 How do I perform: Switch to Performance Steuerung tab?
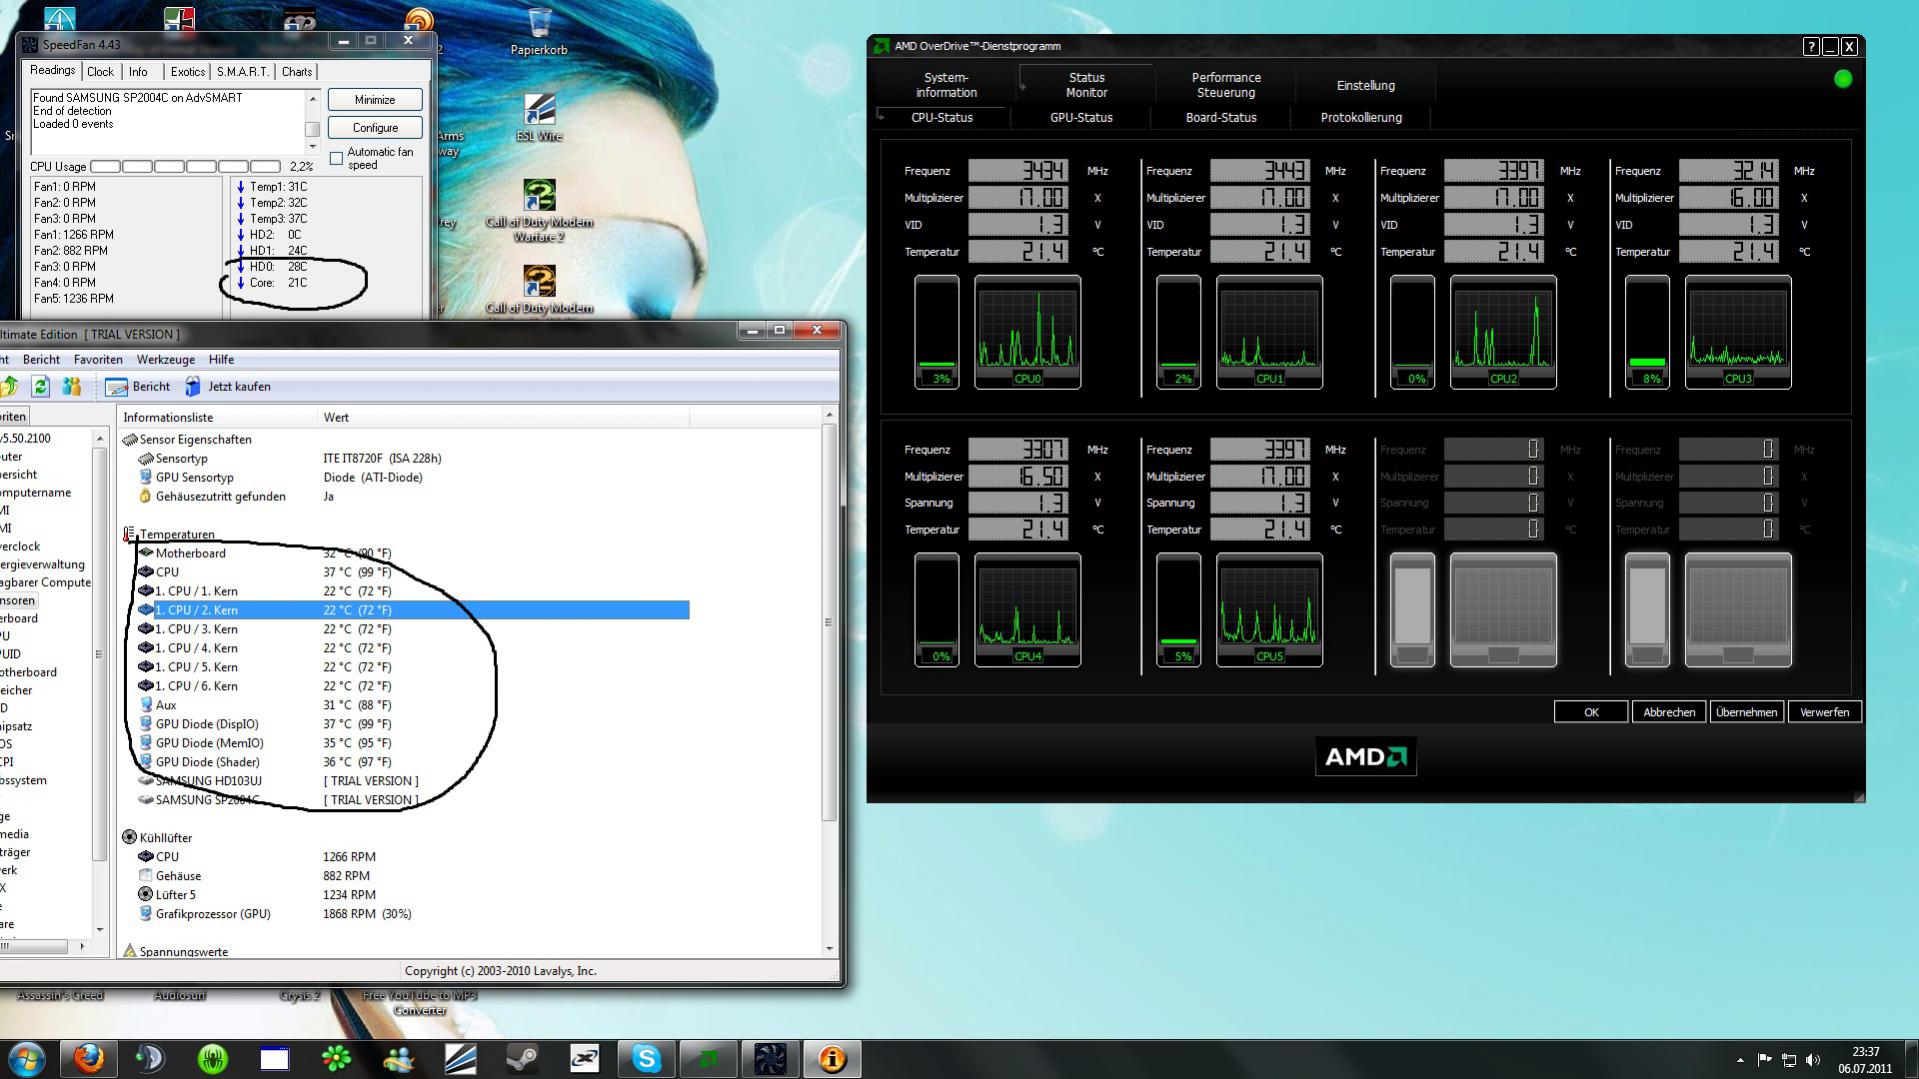pos(1226,85)
